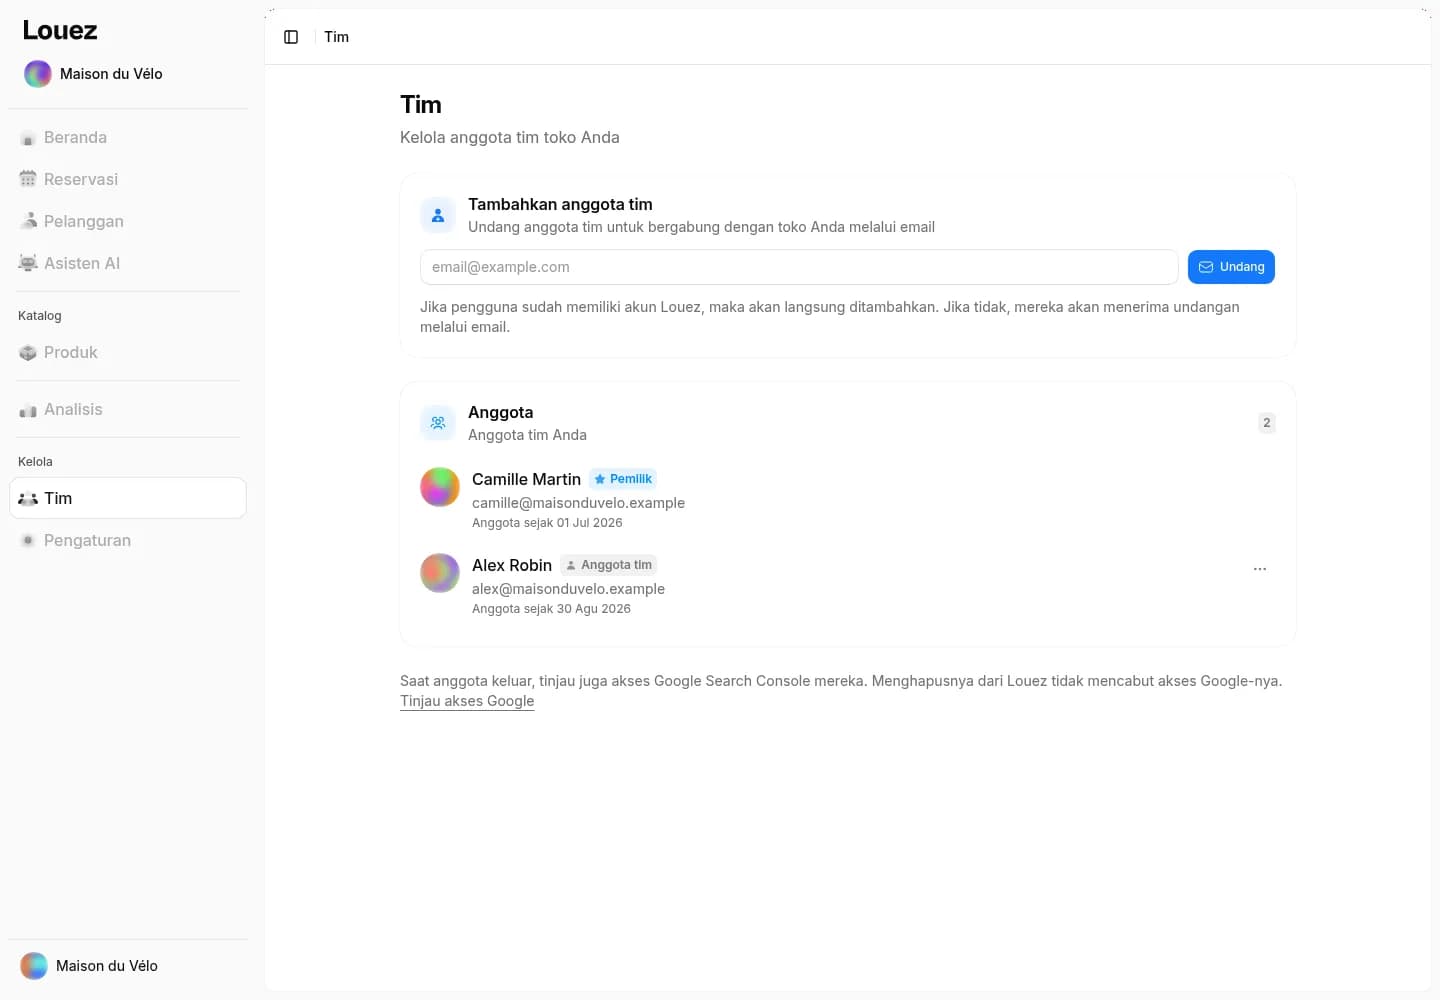Launch Asisten AI robot icon
The width and height of the screenshot is (1440, 1000).
click(x=28, y=263)
